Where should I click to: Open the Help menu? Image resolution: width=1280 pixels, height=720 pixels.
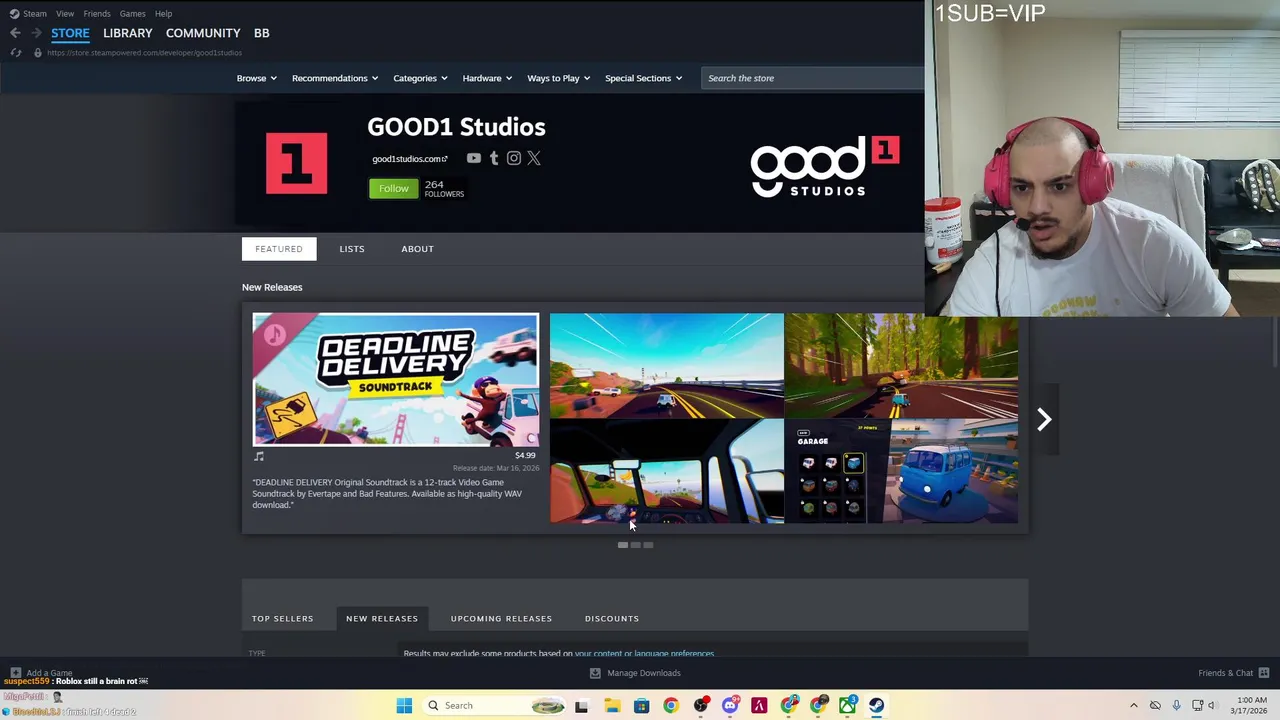click(x=163, y=13)
